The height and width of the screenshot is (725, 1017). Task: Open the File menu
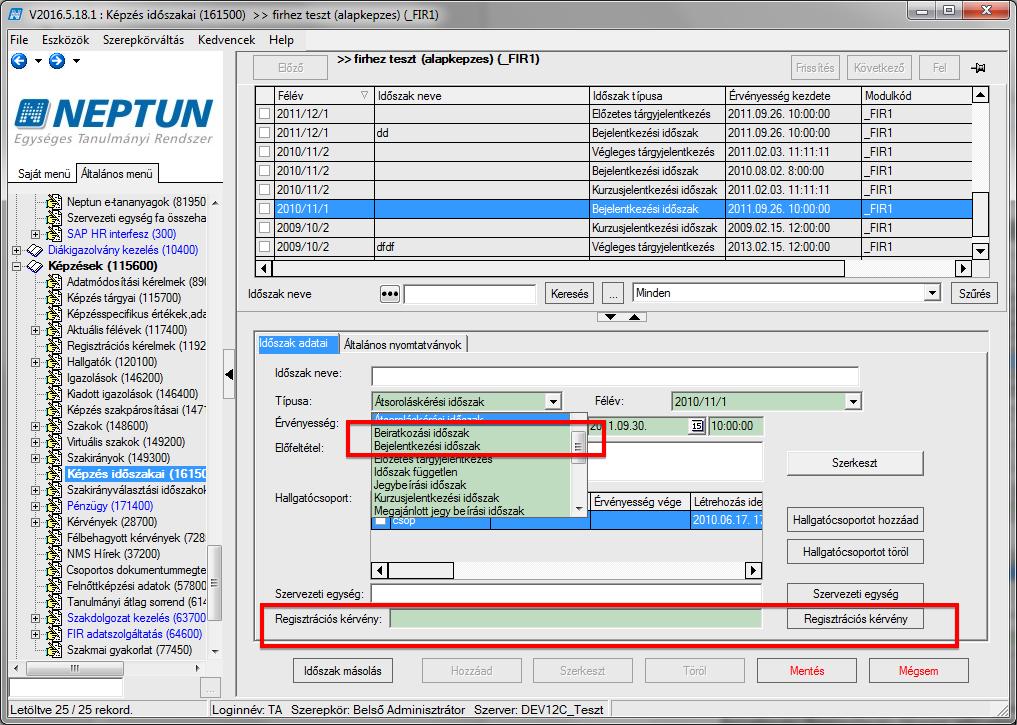(19, 40)
